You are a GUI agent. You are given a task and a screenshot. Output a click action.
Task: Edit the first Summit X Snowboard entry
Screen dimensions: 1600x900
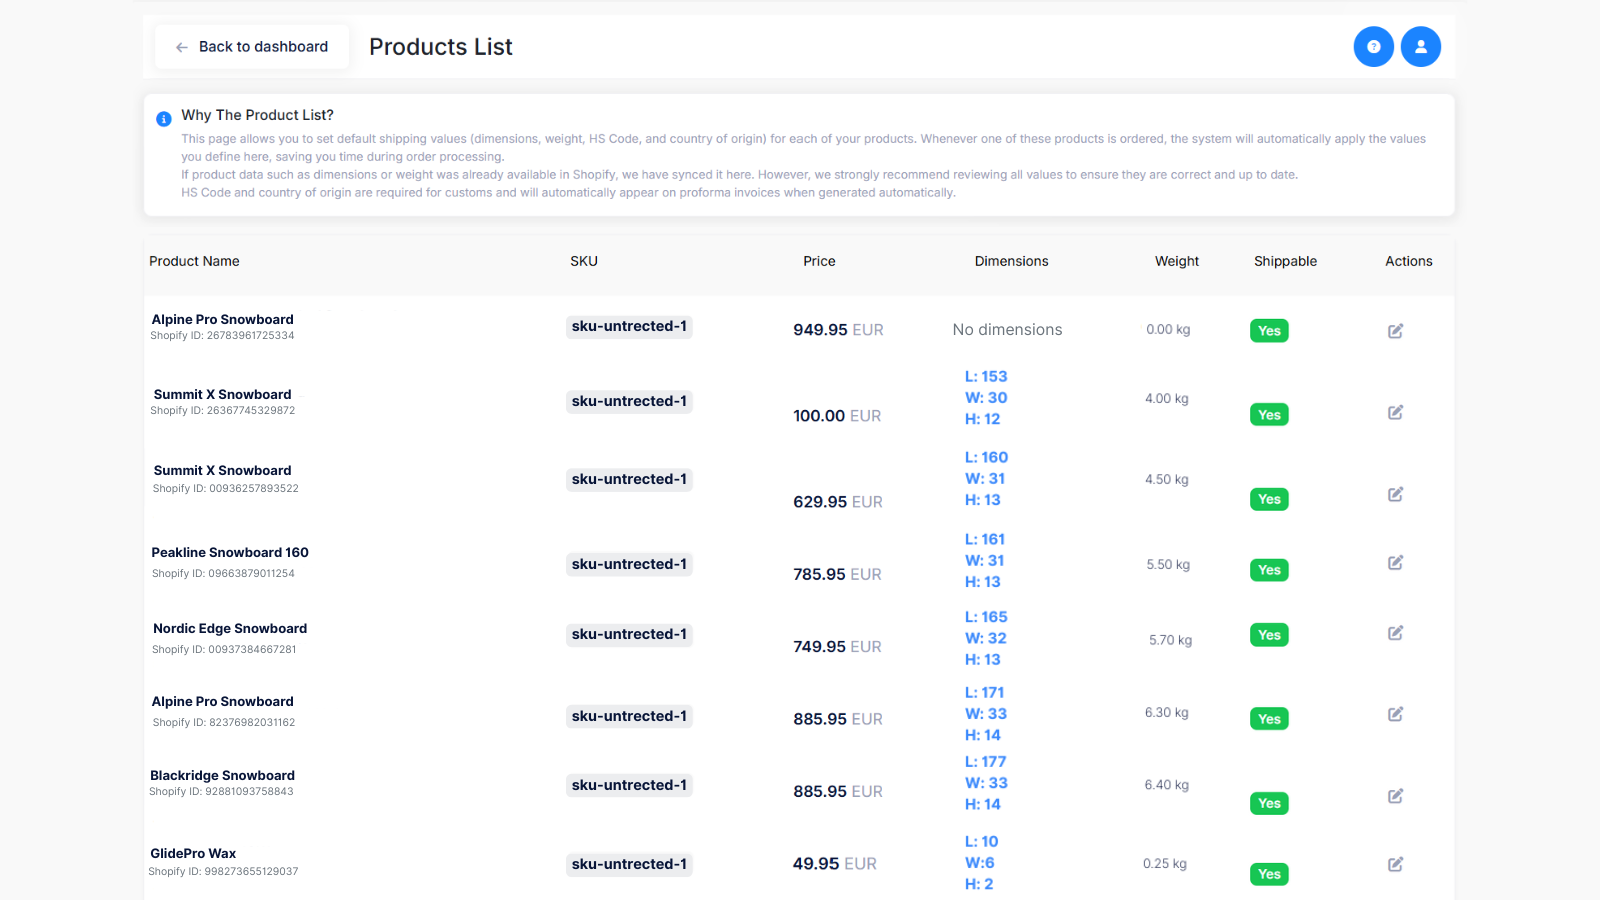tap(1396, 412)
